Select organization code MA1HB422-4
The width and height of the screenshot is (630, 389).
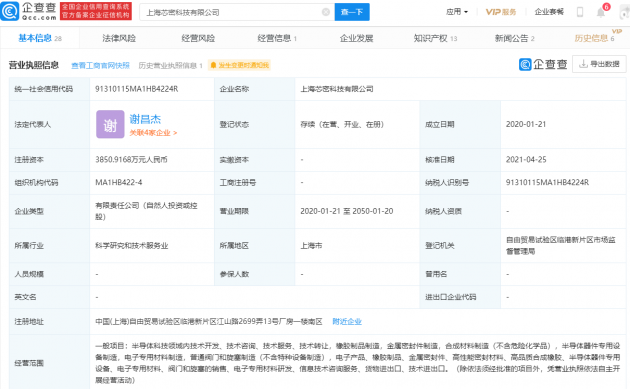pyautogui.click(x=119, y=182)
